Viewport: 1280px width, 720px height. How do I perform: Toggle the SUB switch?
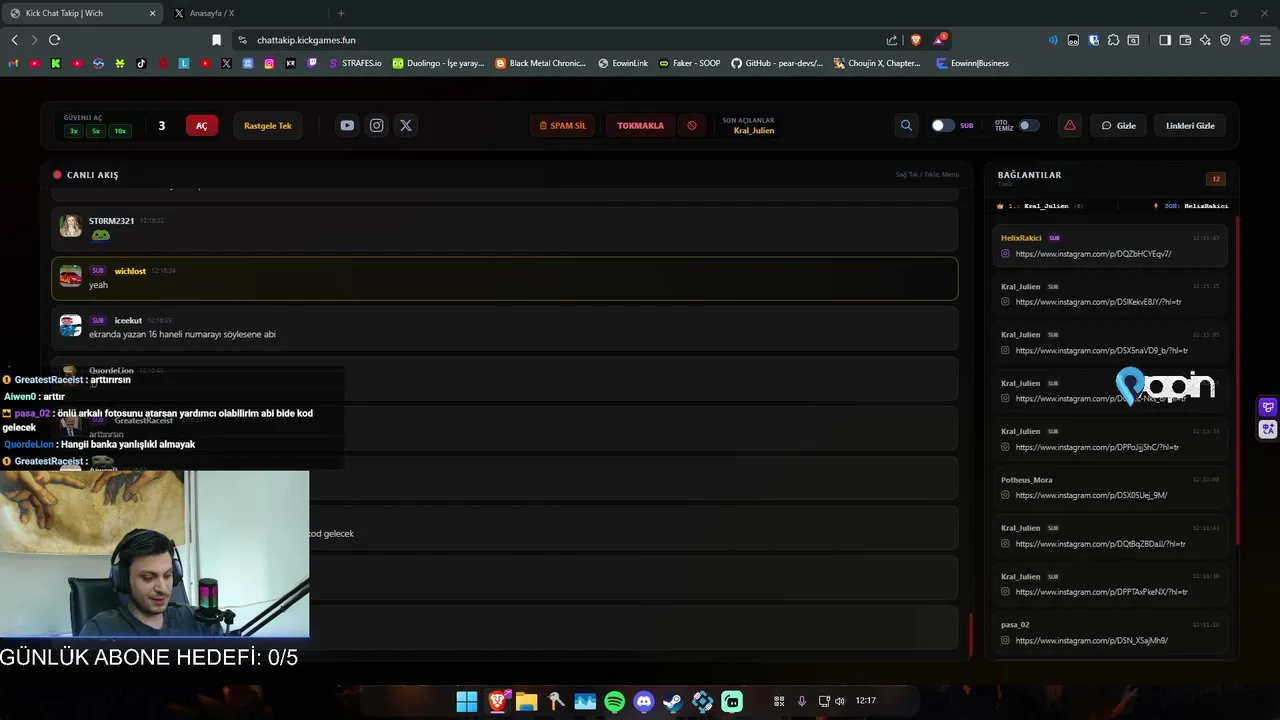point(943,125)
